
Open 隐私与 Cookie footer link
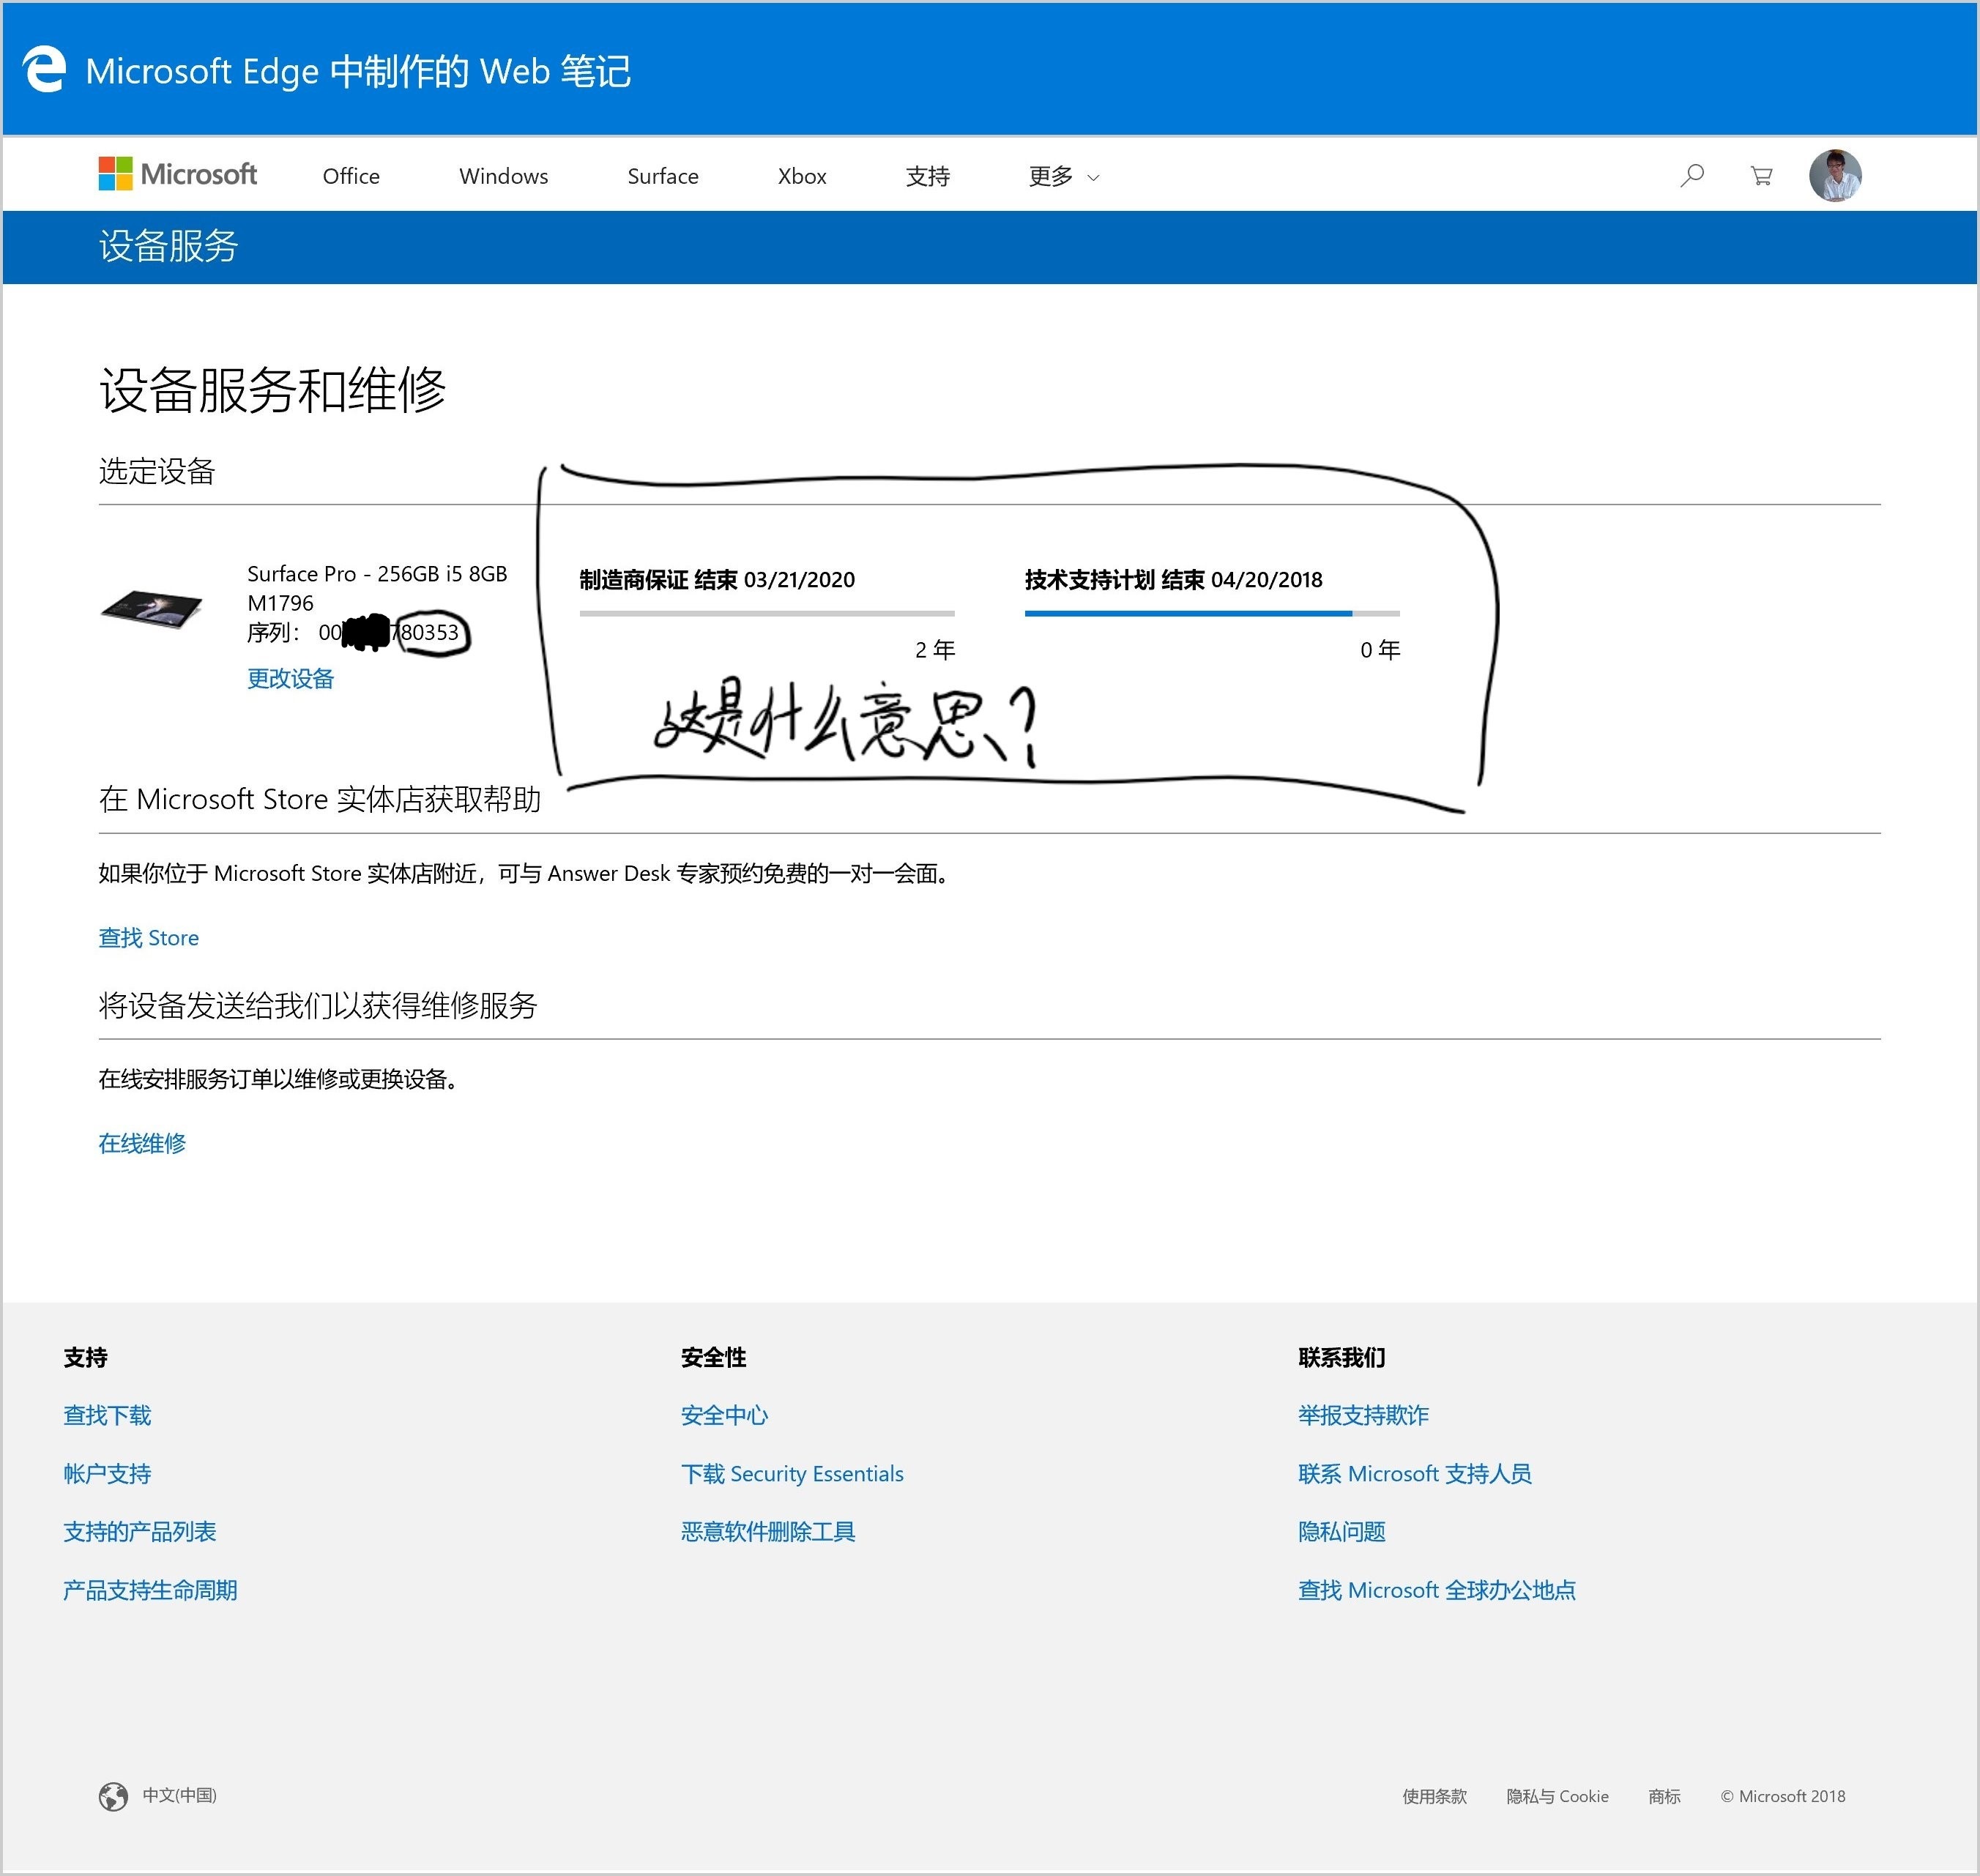[1557, 1796]
